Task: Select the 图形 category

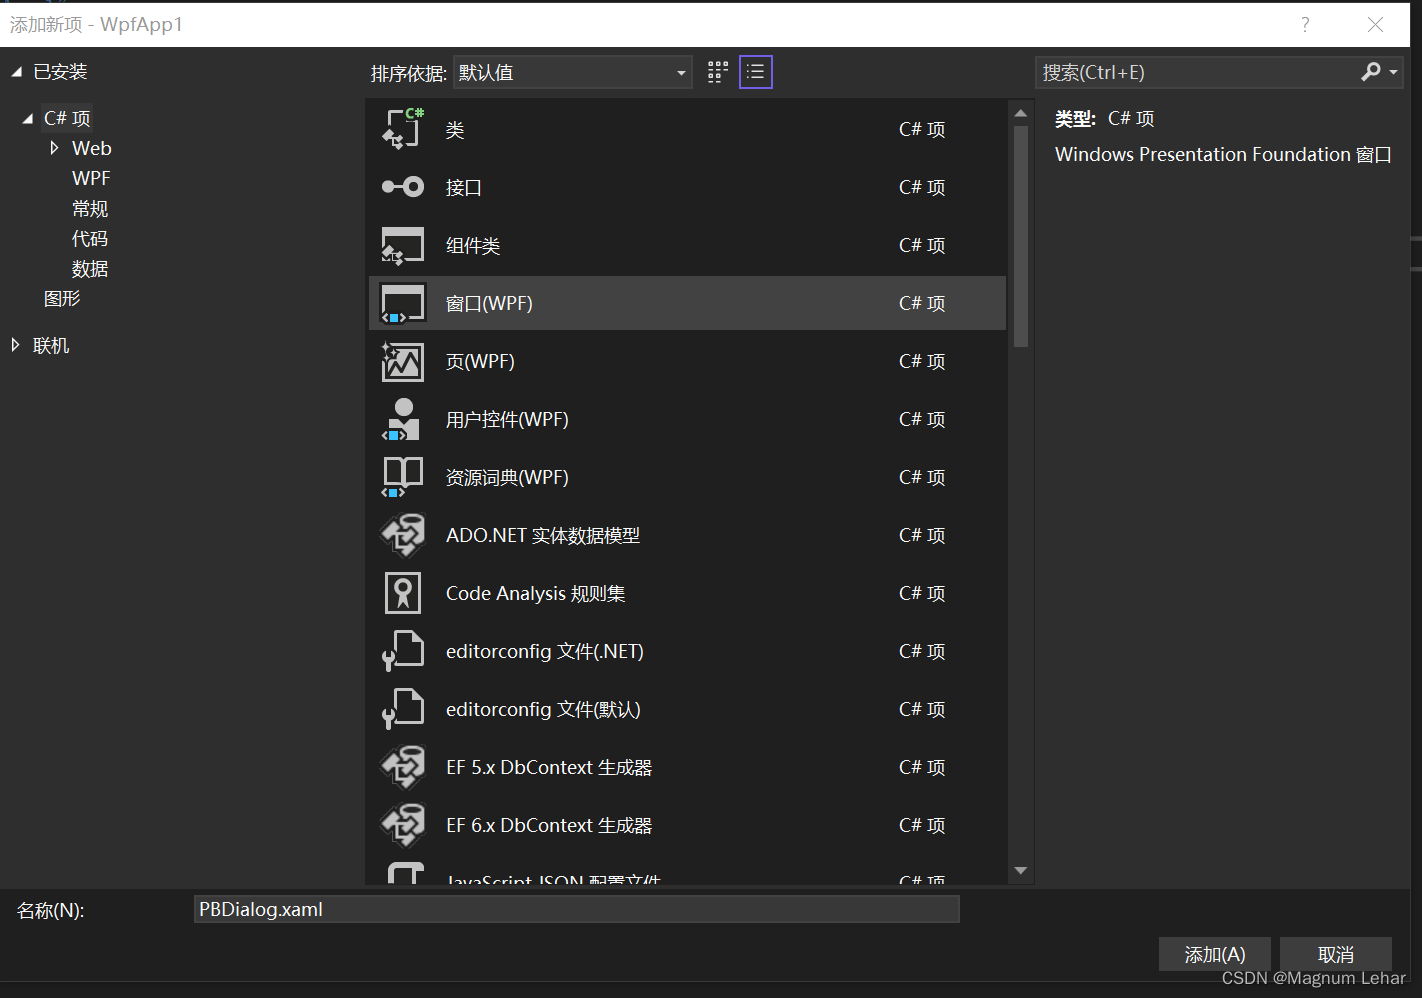Action: [62, 298]
